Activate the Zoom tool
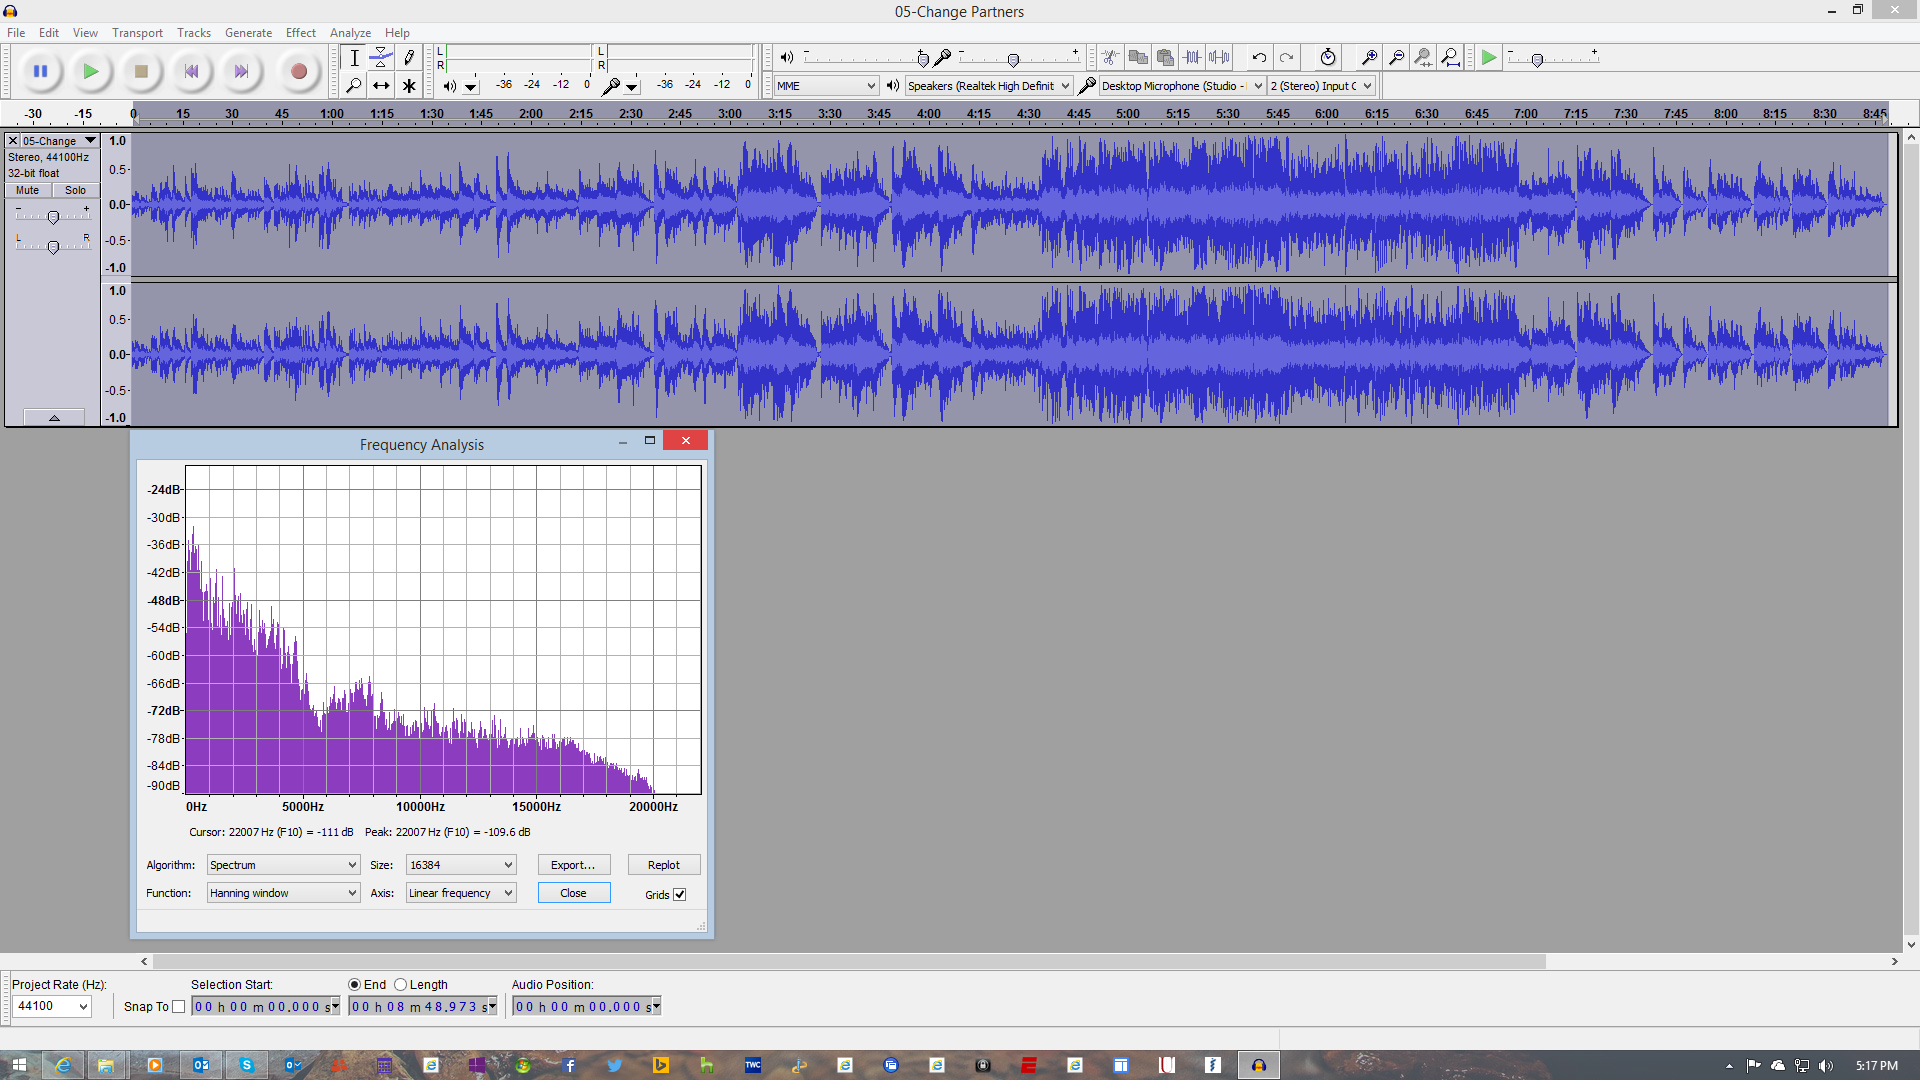 tap(353, 85)
